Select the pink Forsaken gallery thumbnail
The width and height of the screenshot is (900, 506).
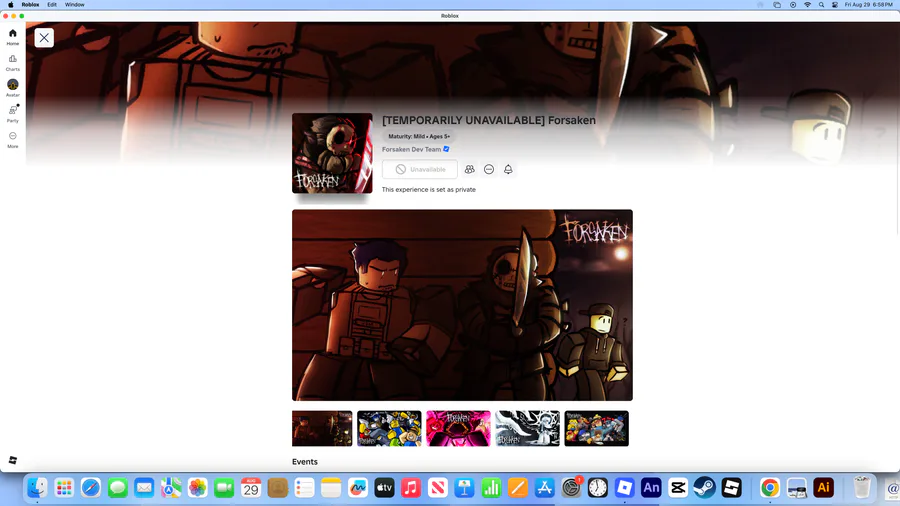458,428
